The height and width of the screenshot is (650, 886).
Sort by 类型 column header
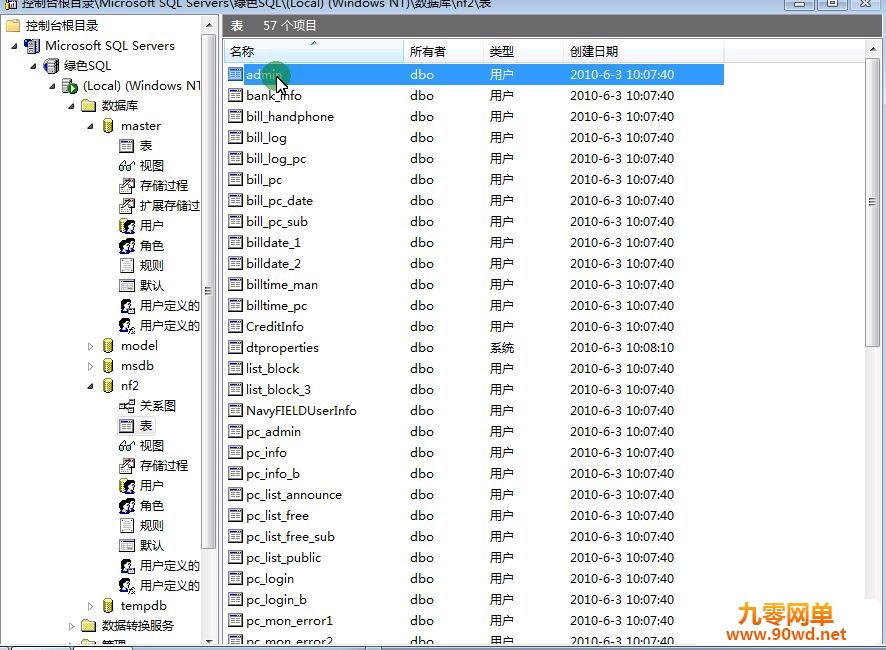point(523,51)
